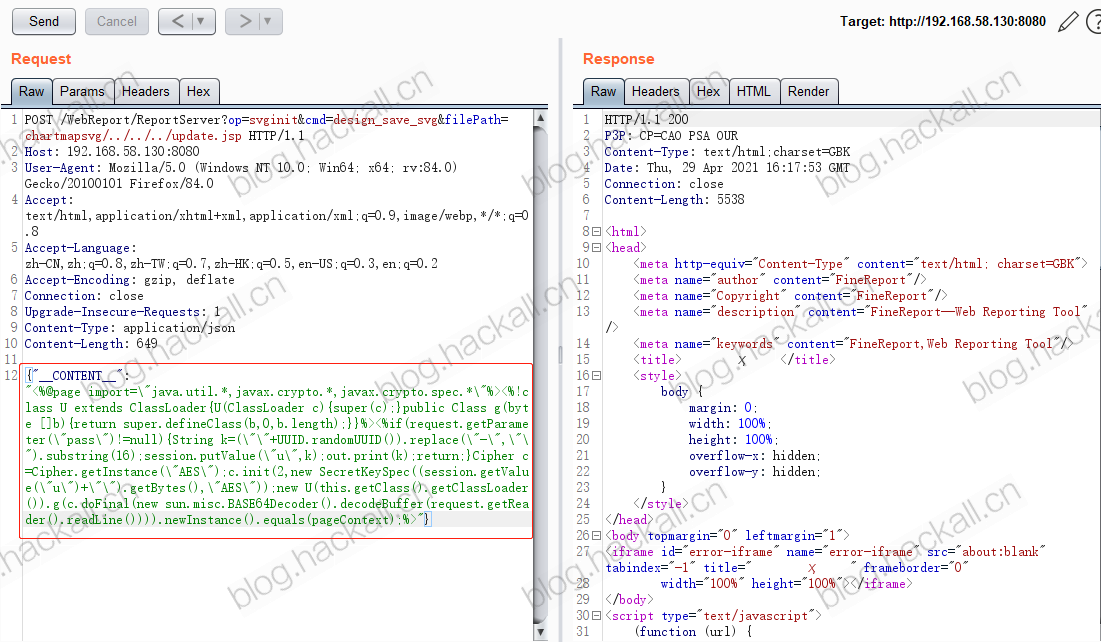Click the POST /WebReport/ReportServer request line
Screen dimensions: 1101x642
coord(267,128)
